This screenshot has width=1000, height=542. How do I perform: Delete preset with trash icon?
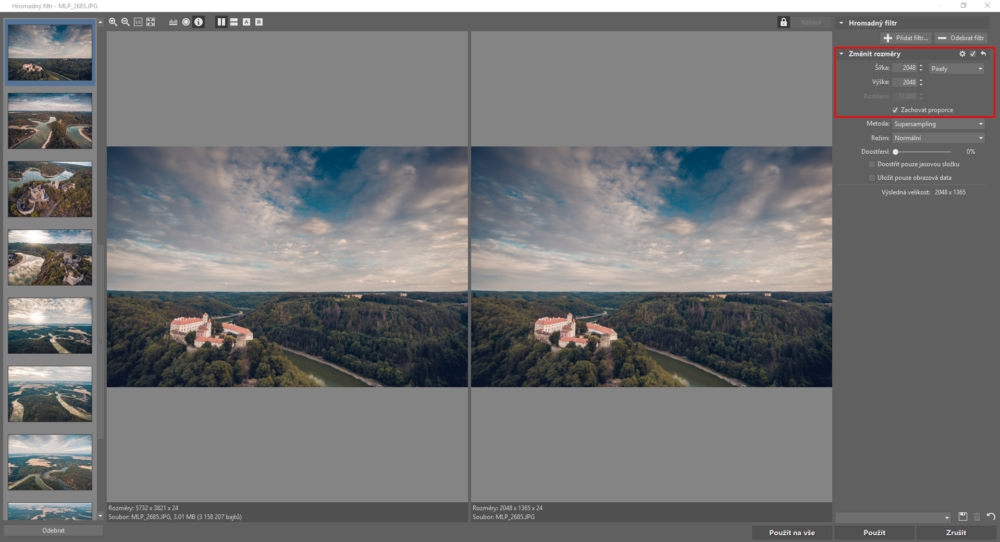(976, 516)
